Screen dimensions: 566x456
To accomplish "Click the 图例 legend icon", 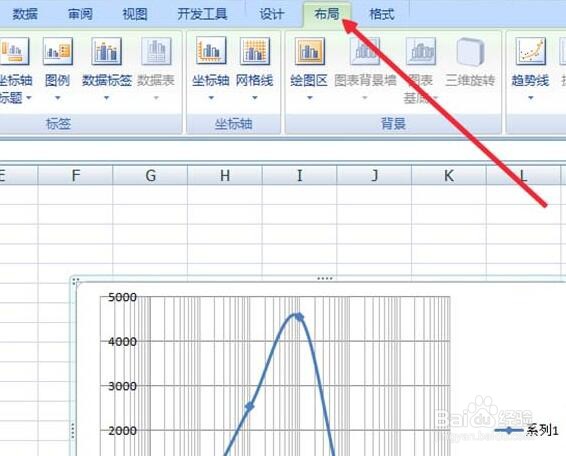I will coord(57,52).
